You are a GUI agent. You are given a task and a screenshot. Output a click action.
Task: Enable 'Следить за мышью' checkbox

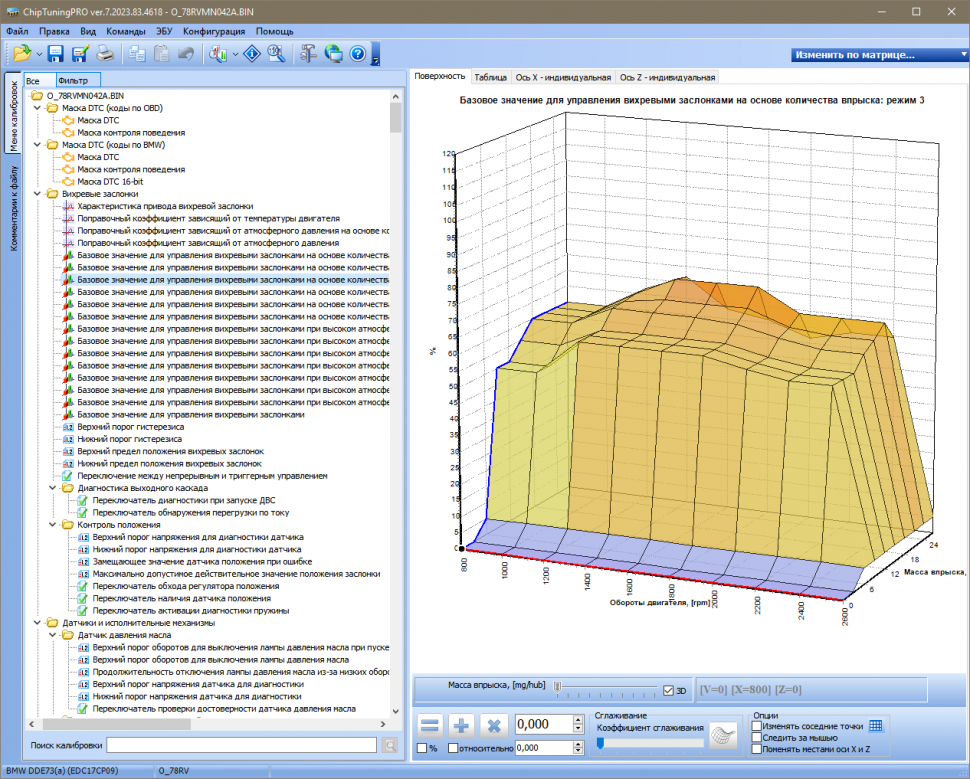[x=757, y=738]
